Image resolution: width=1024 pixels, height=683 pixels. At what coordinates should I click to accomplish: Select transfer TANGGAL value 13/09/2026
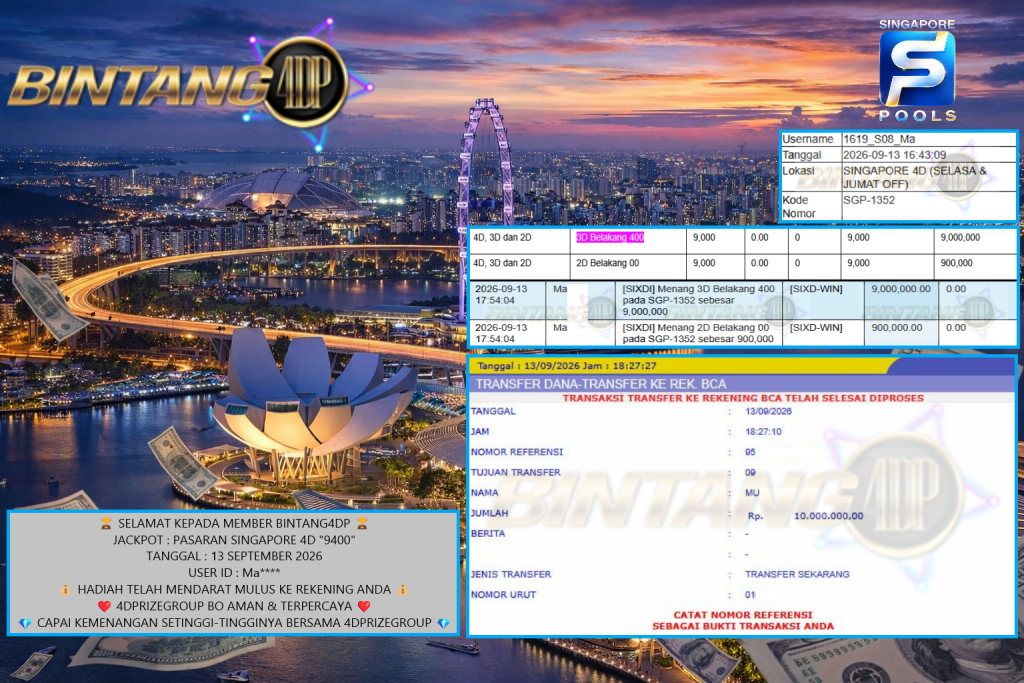(x=768, y=411)
